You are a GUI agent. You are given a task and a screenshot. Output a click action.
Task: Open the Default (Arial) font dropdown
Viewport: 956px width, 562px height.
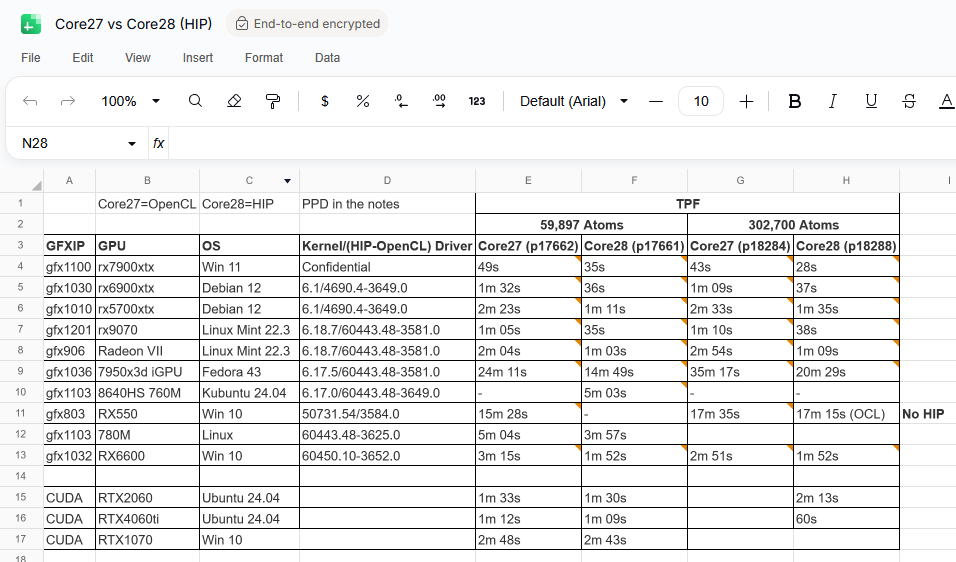coord(574,101)
